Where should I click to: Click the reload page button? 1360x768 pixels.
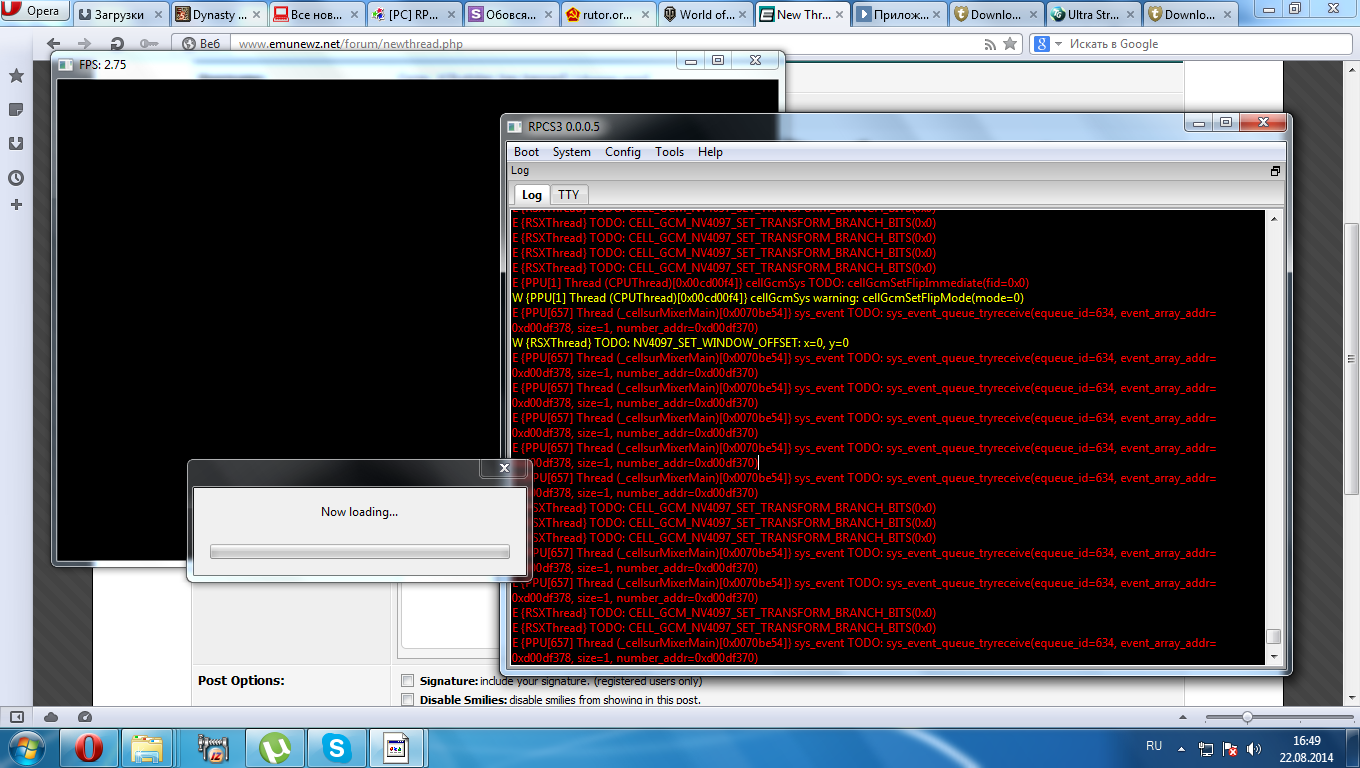click(x=117, y=44)
